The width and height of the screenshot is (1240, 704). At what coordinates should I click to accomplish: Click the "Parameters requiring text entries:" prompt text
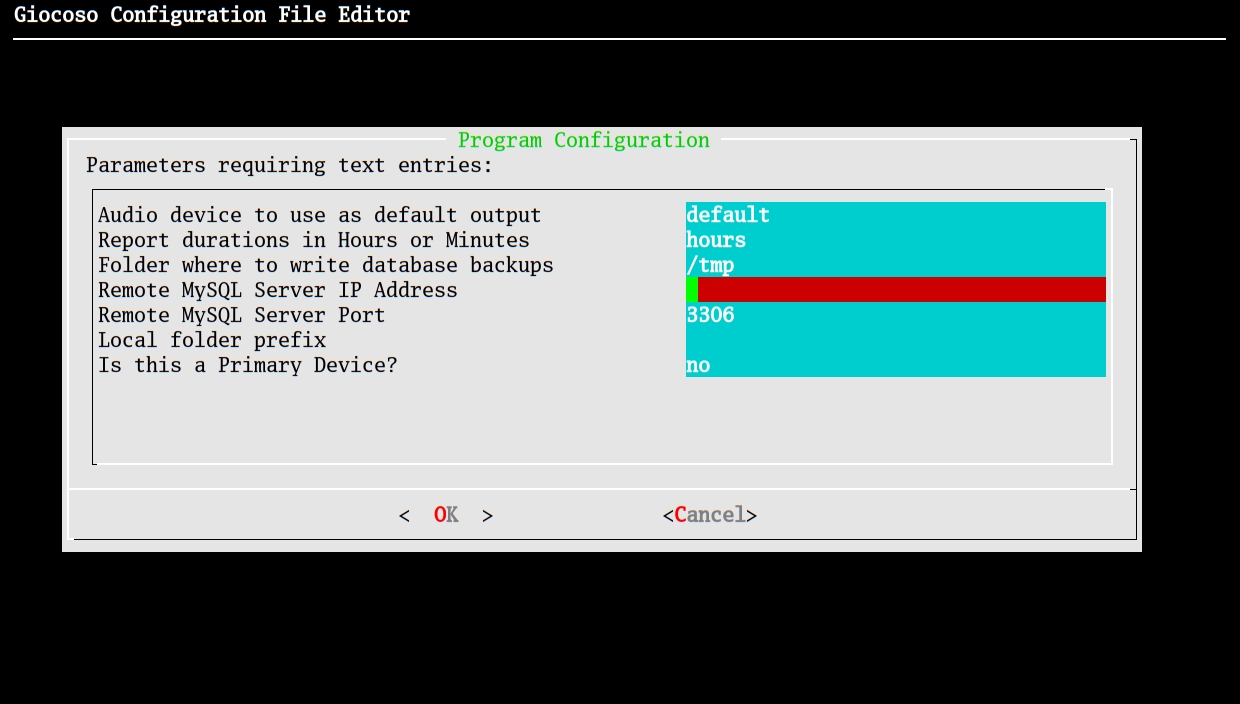pyautogui.click(x=289, y=165)
